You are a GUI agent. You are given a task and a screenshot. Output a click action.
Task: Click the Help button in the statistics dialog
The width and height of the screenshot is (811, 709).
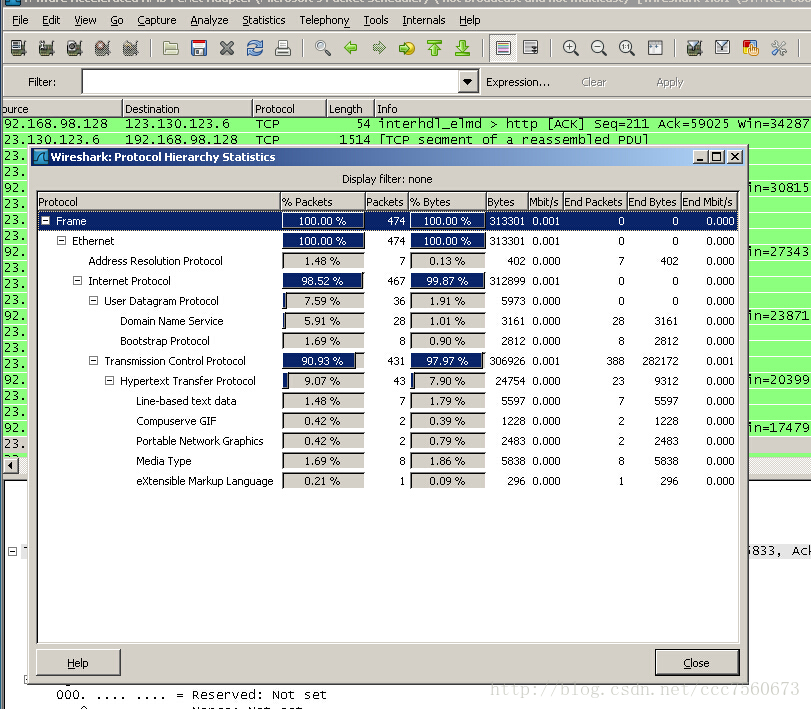point(78,663)
